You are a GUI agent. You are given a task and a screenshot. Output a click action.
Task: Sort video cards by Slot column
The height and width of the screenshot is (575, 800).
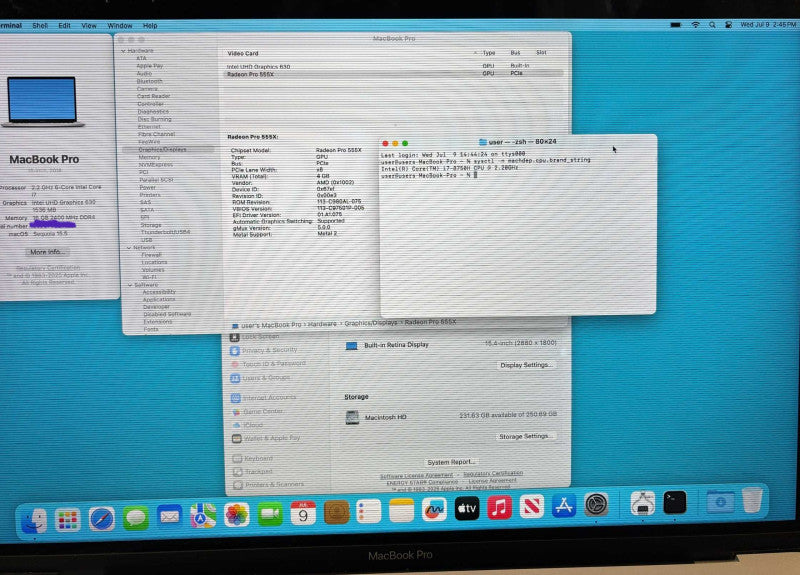pyautogui.click(x=541, y=52)
